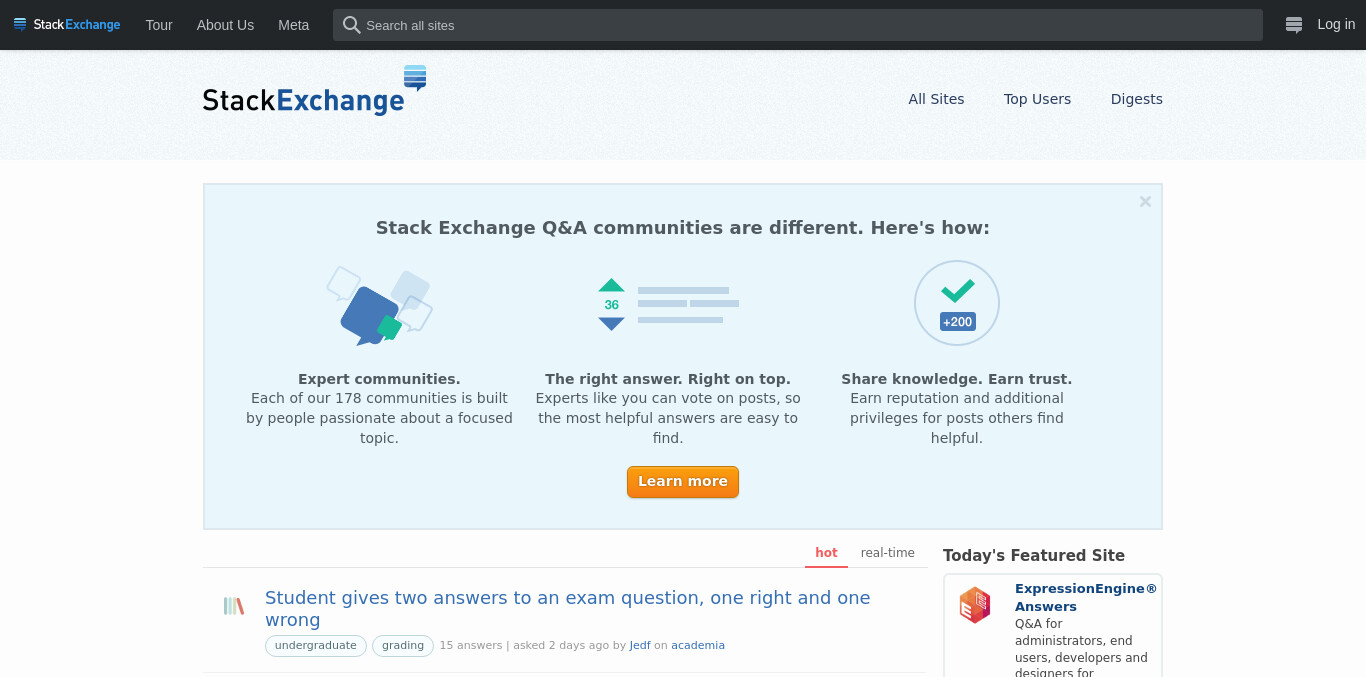Switch to the real-time tab
Screen dimensions: 1366x677
tap(888, 553)
